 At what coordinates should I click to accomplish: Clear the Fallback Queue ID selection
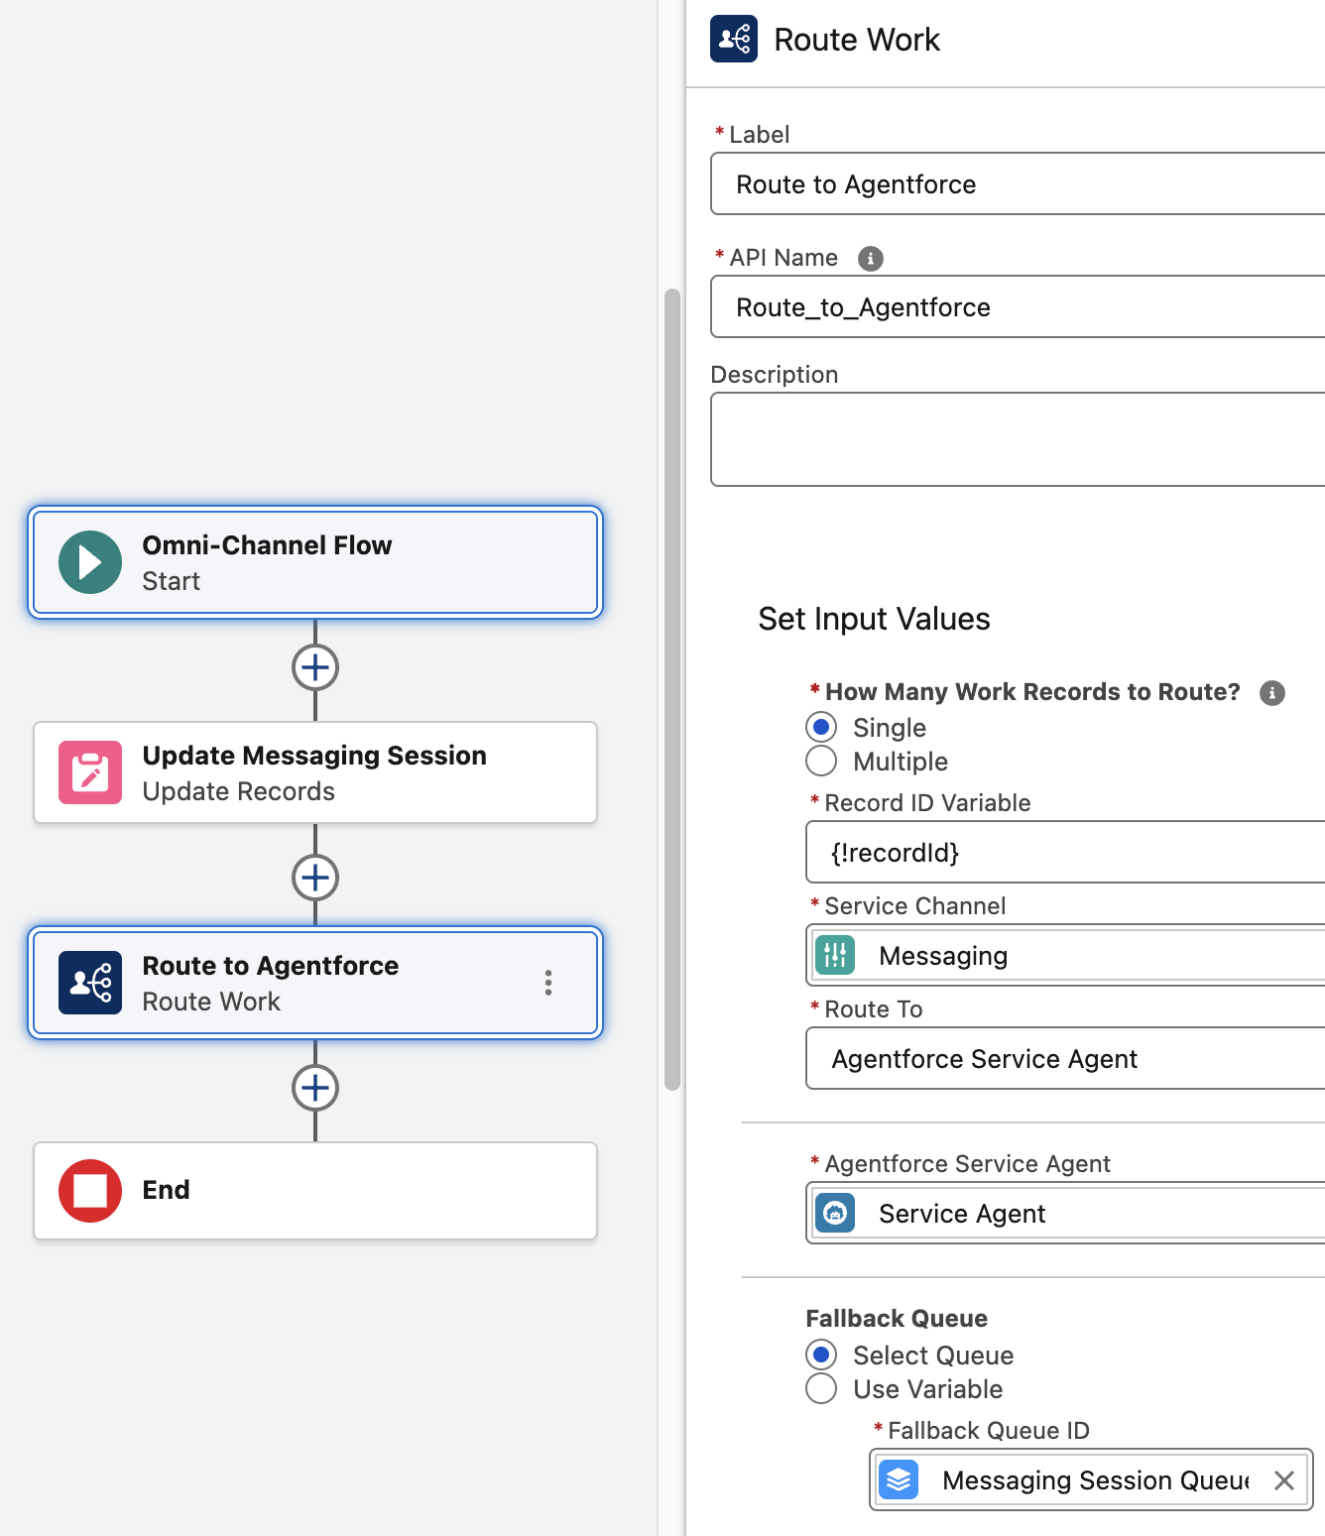tap(1284, 1480)
